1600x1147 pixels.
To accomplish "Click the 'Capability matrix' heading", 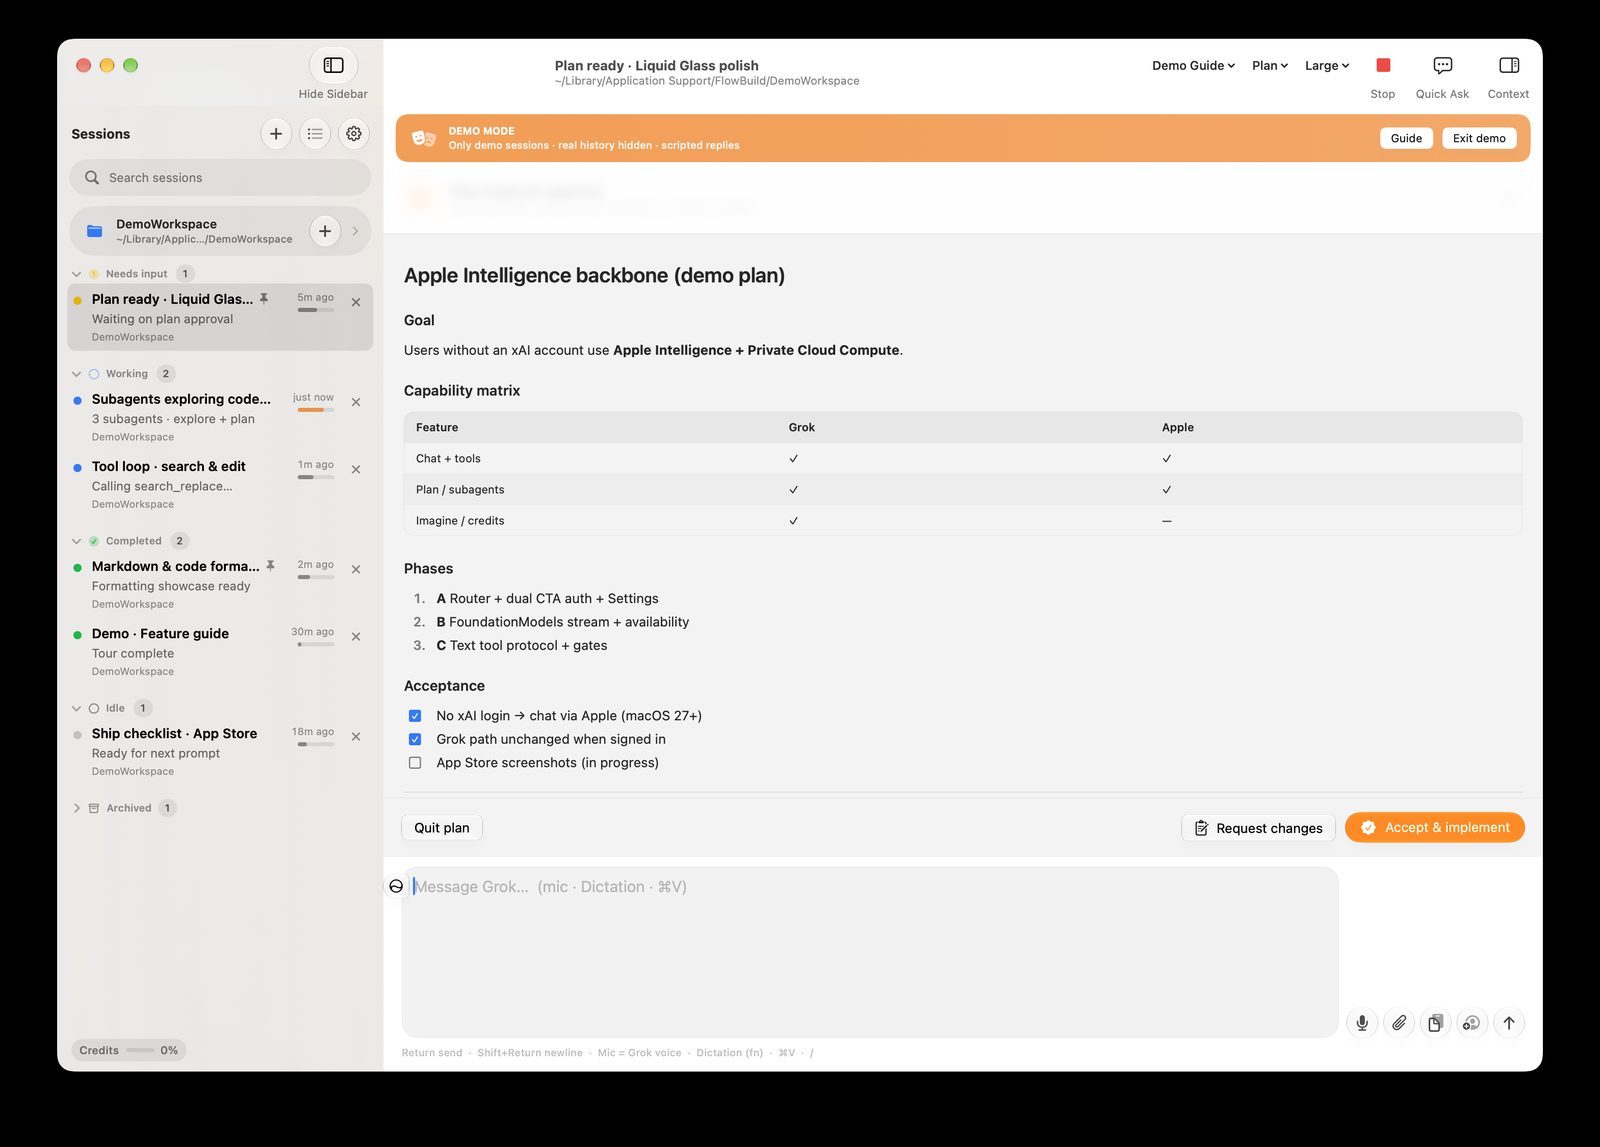I will click(x=462, y=391).
